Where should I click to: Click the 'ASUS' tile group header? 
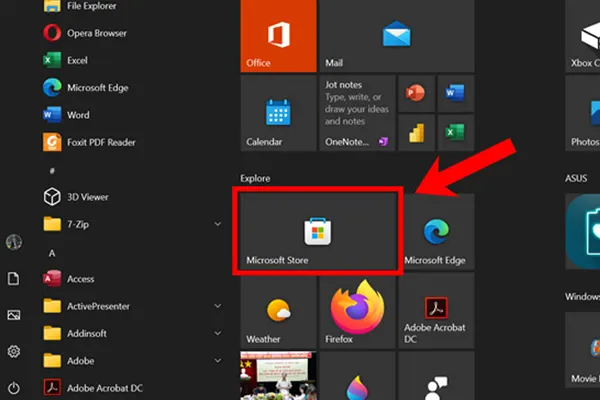pos(576,178)
